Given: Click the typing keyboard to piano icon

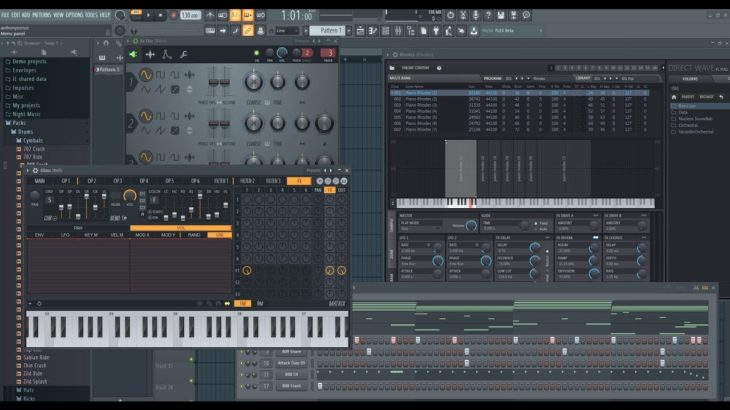Looking at the screenshot, I should tap(210, 31).
